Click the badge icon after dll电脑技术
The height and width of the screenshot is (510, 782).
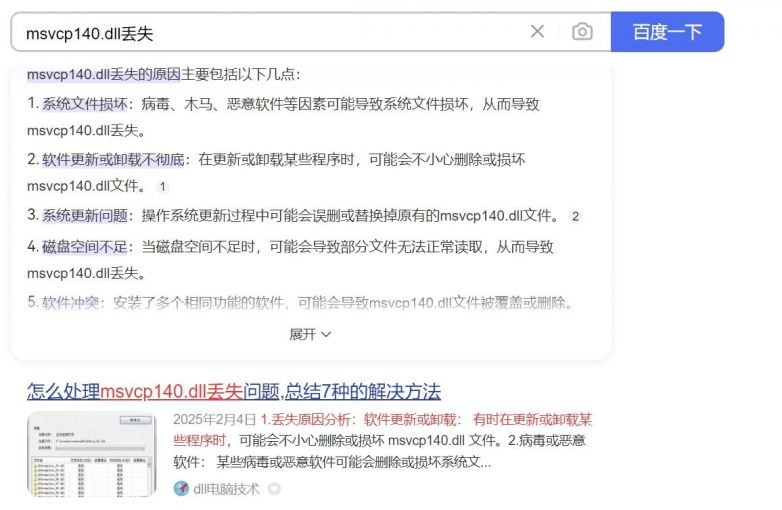[274, 489]
